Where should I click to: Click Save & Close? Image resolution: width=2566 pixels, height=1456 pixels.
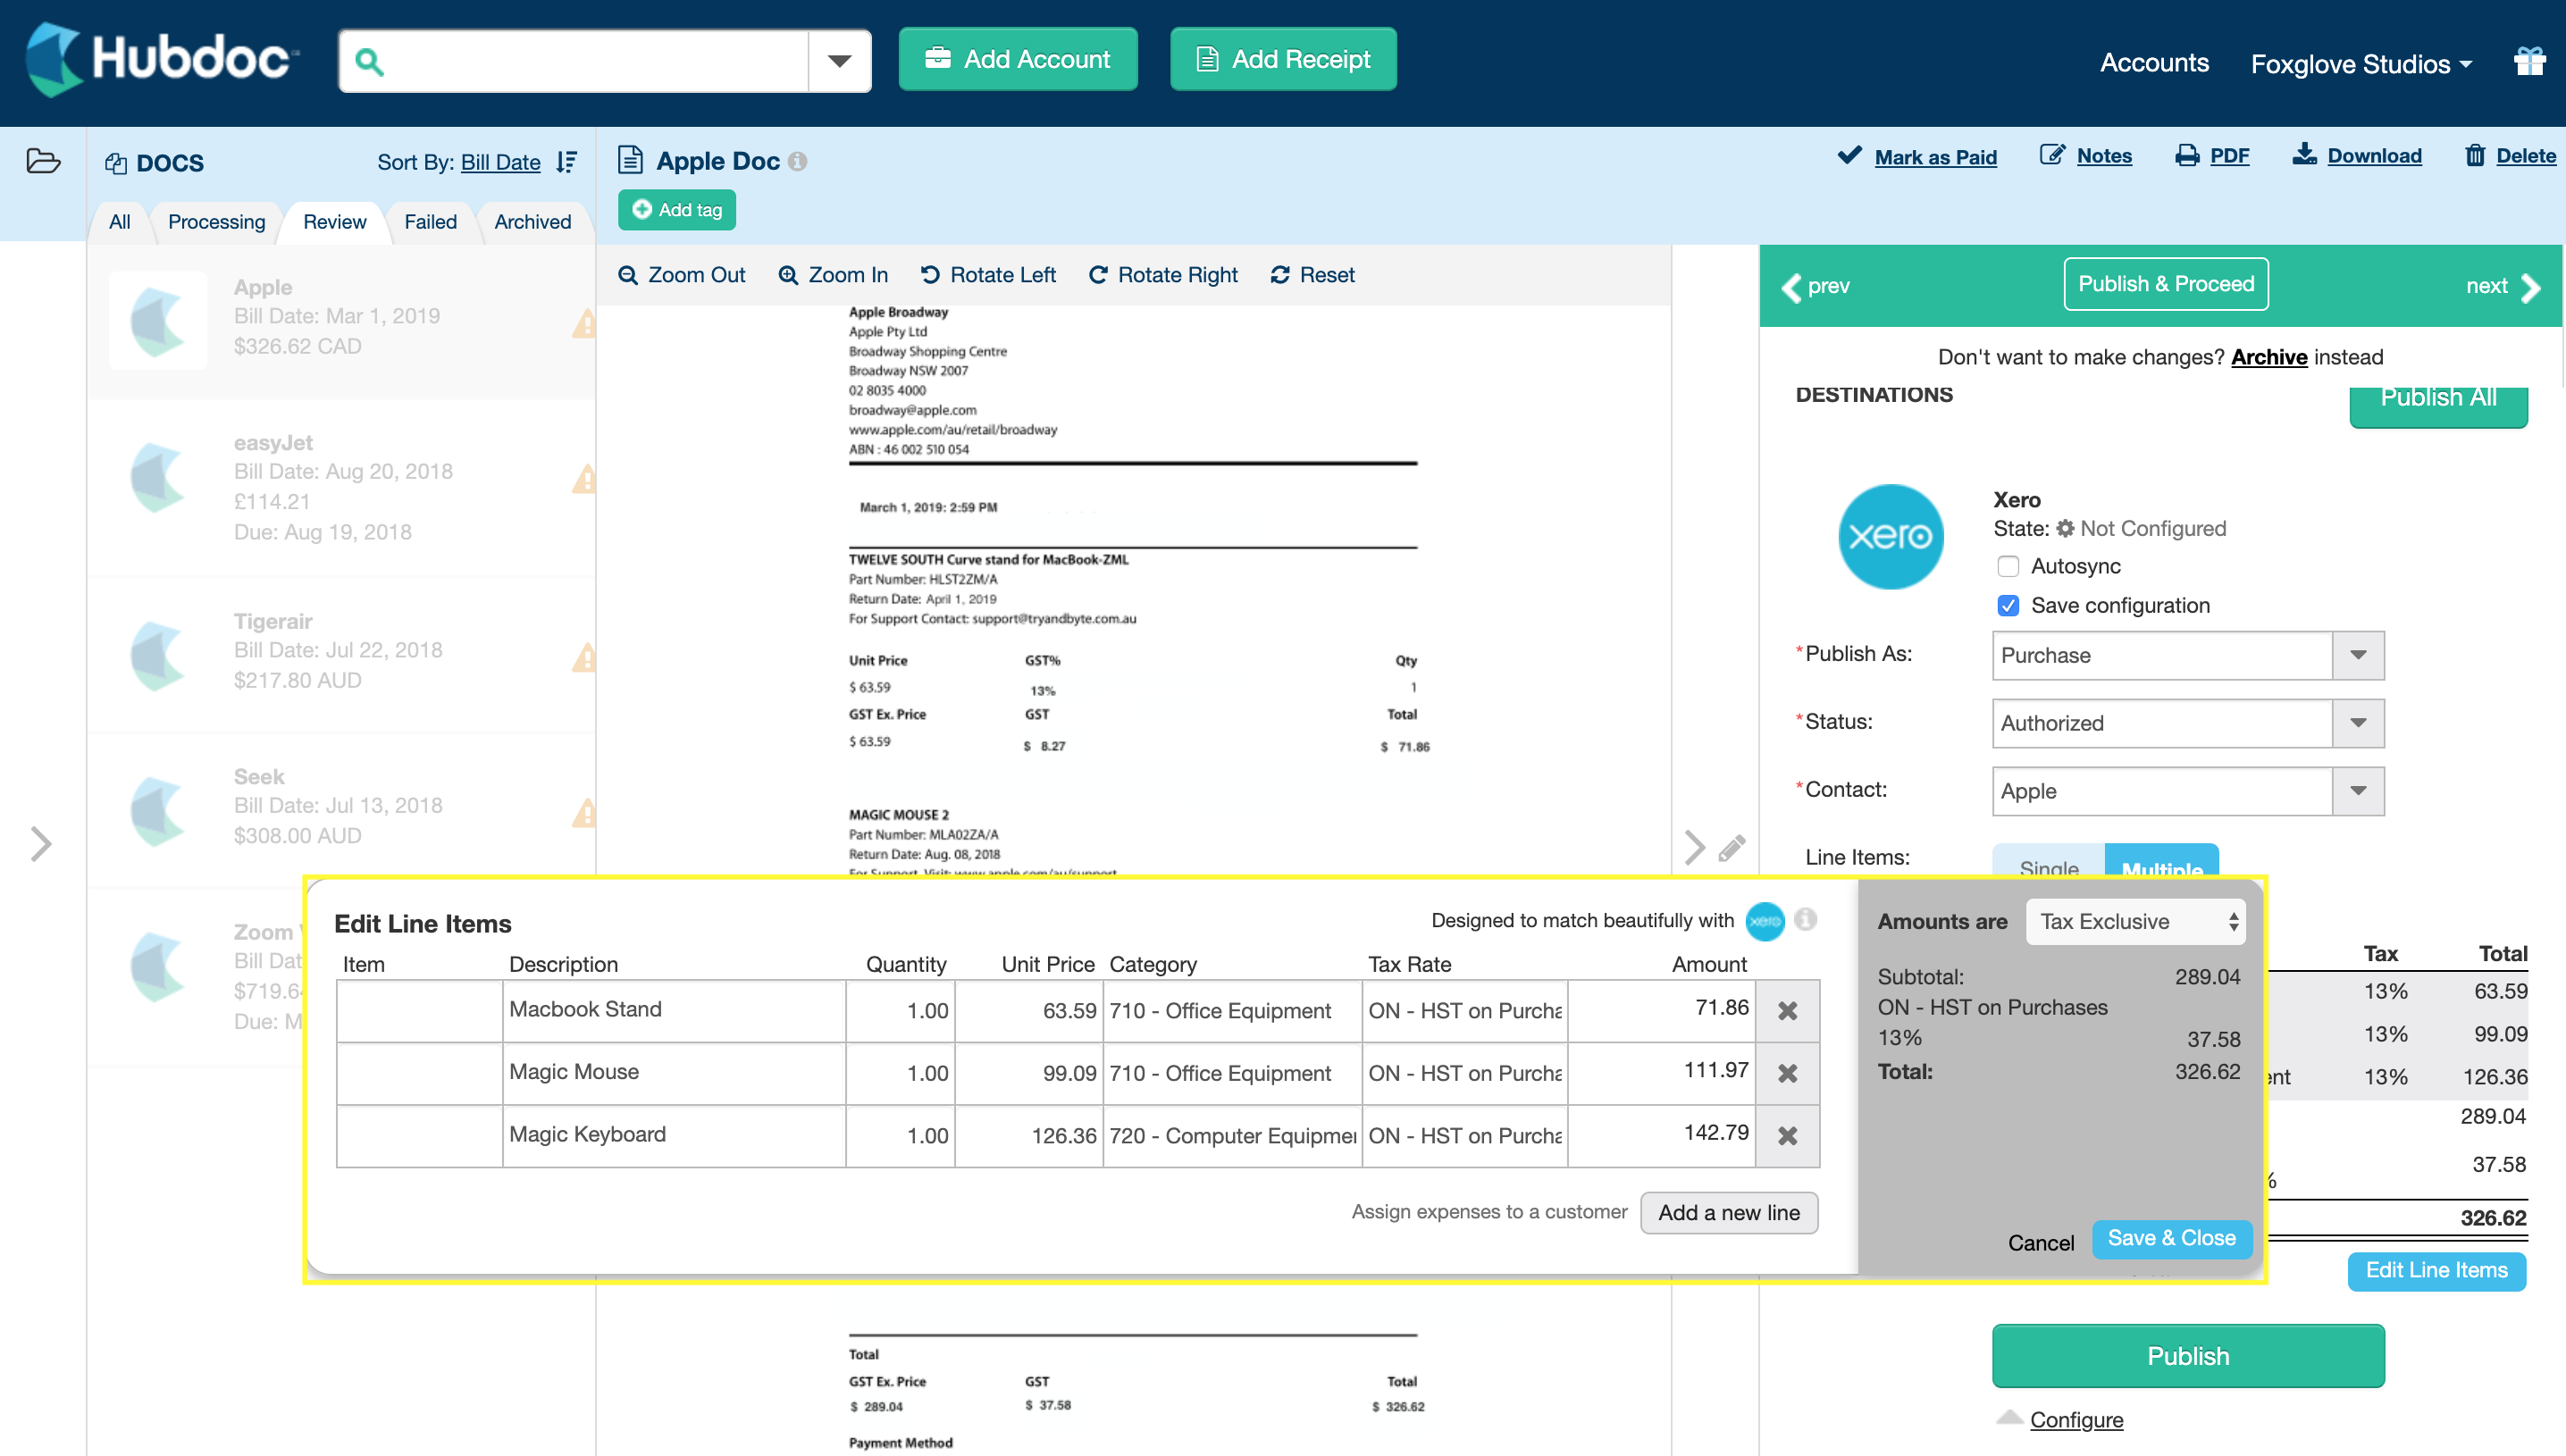(x=2171, y=1239)
